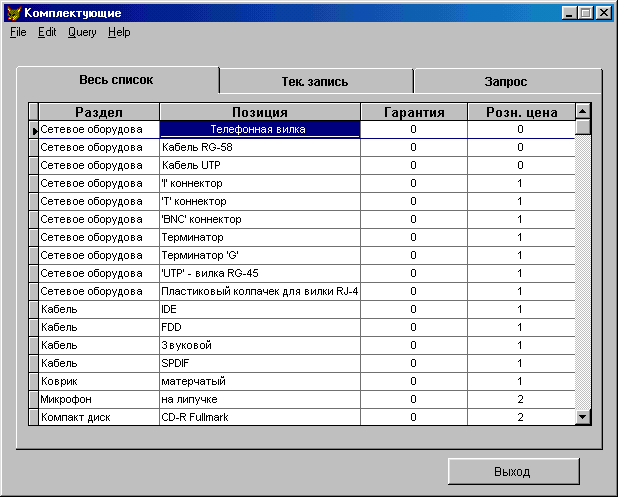This screenshot has width=618, height=497.
Task: Select the Терминатор 'G' cell
Action: pyautogui.click(x=260, y=255)
